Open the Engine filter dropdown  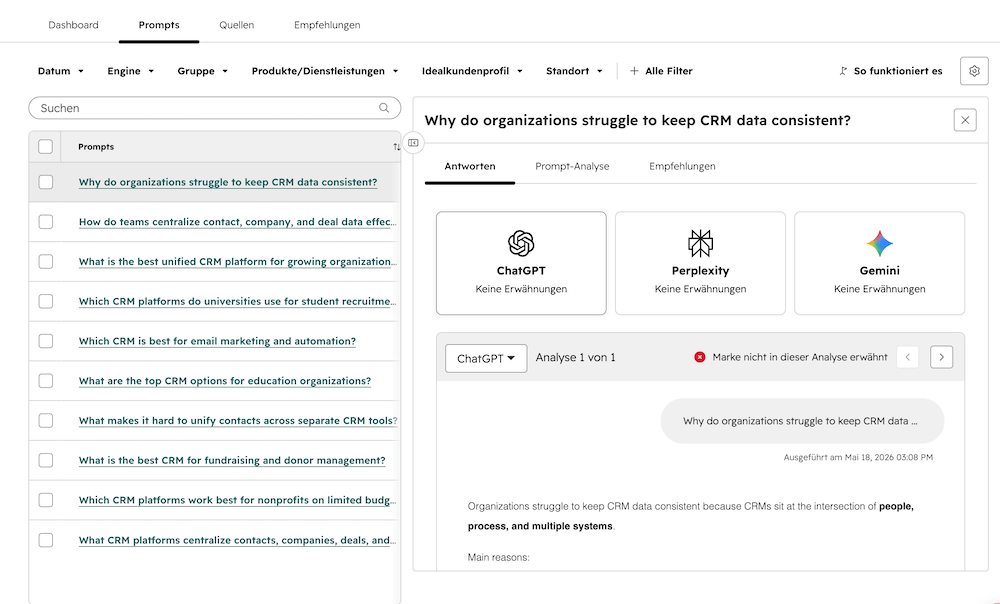click(130, 71)
